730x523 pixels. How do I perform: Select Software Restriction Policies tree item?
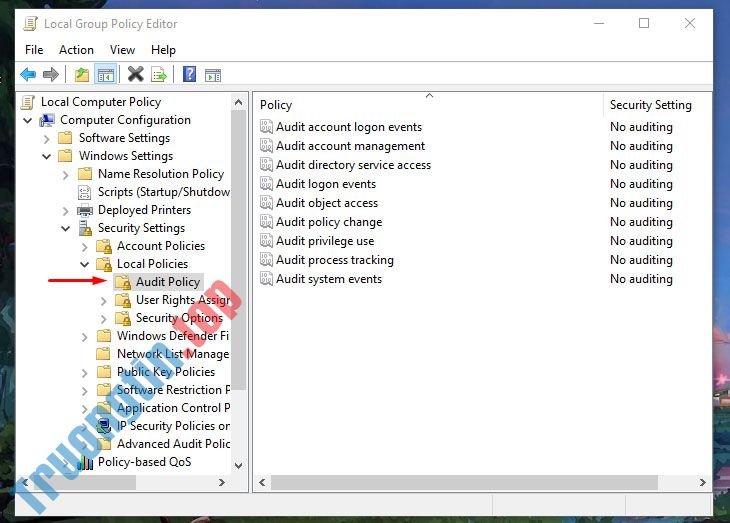click(x=173, y=390)
